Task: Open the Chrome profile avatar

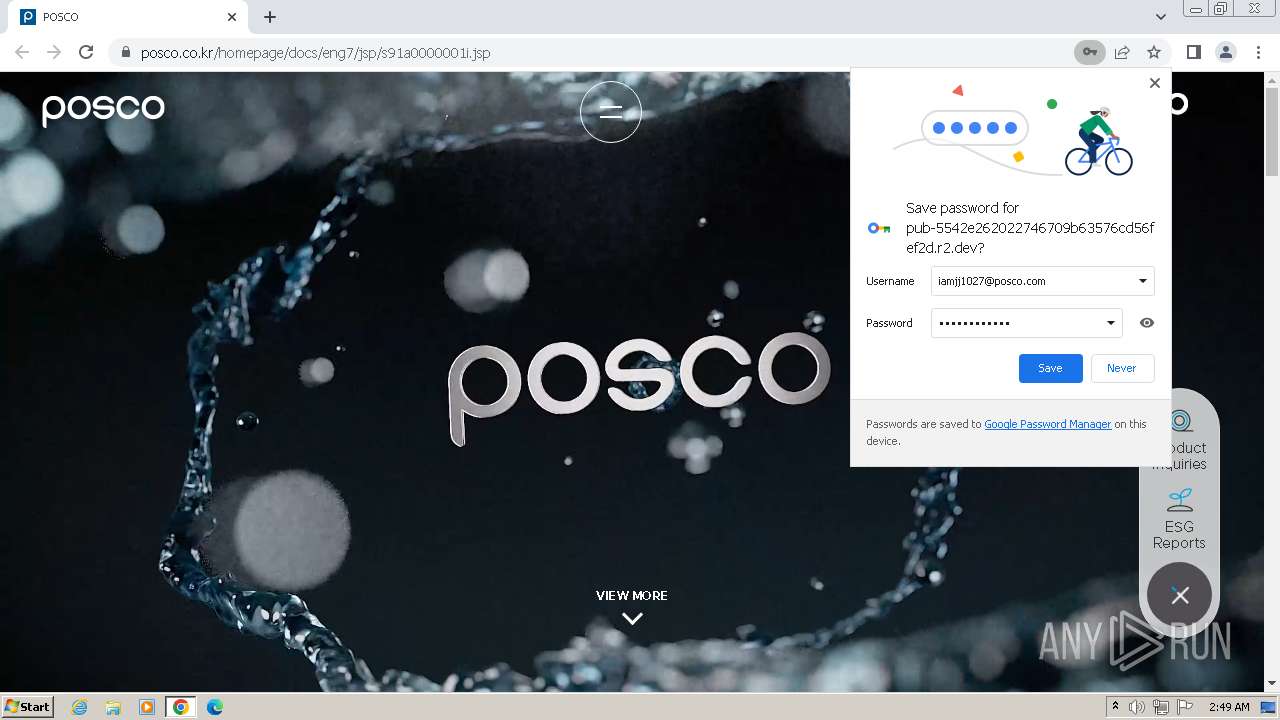Action: coord(1225,52)
